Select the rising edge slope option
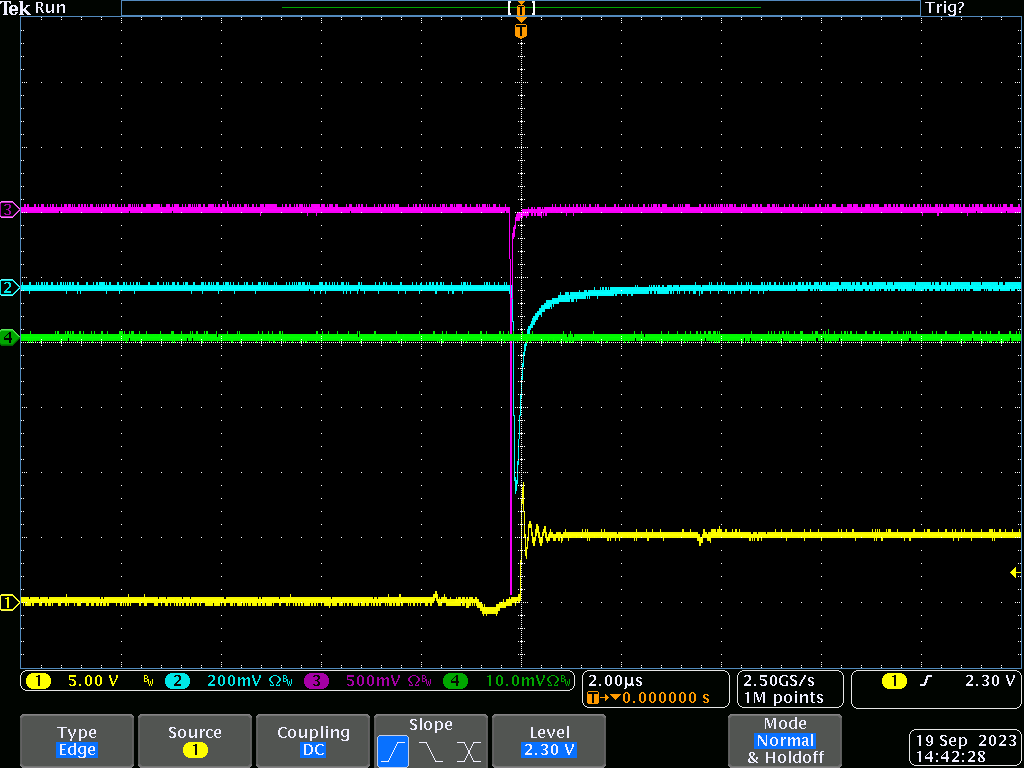 392,751
